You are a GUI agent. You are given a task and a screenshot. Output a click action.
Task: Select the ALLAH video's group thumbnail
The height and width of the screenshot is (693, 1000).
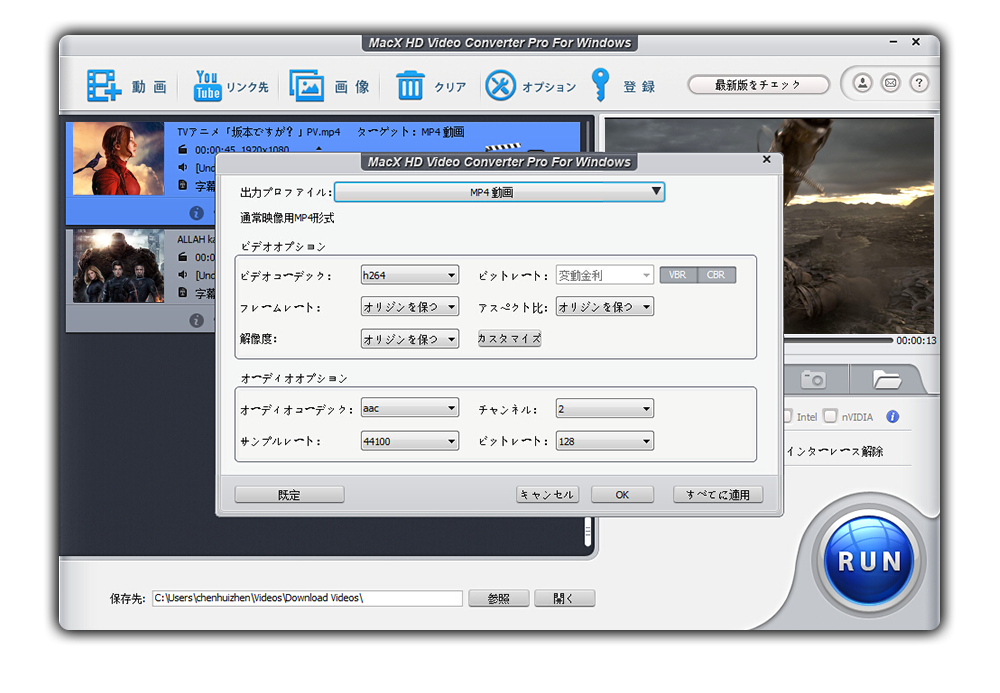(119, 266)
